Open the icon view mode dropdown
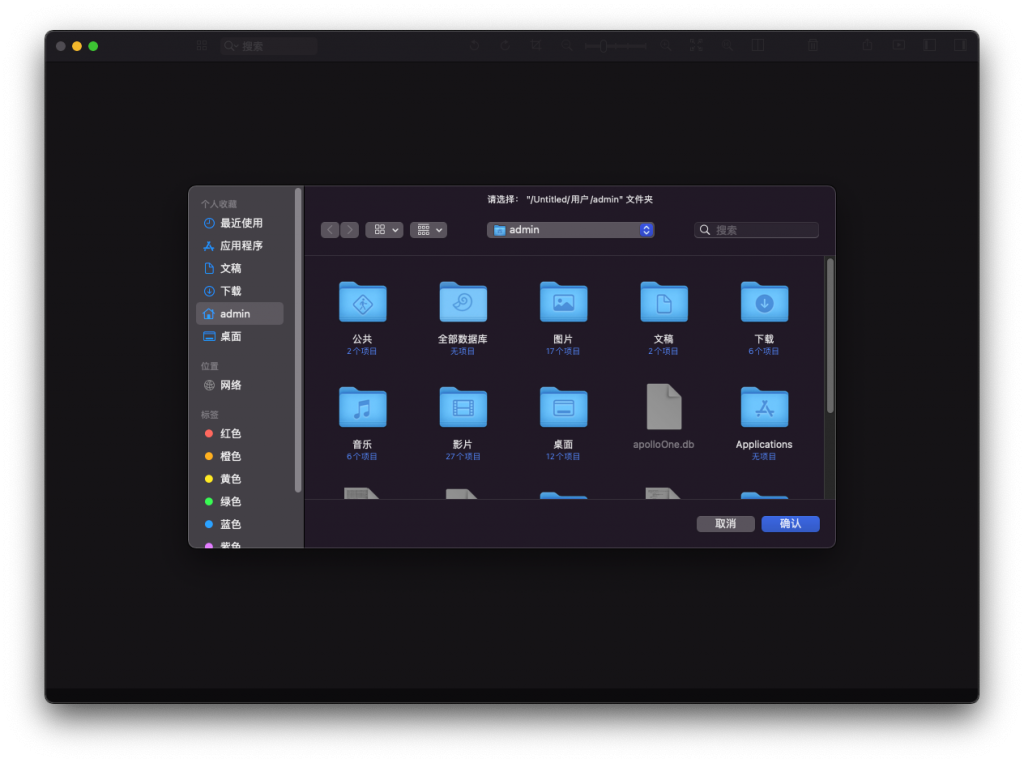Viewport: 1024px width, 763px height. [384, 230]
